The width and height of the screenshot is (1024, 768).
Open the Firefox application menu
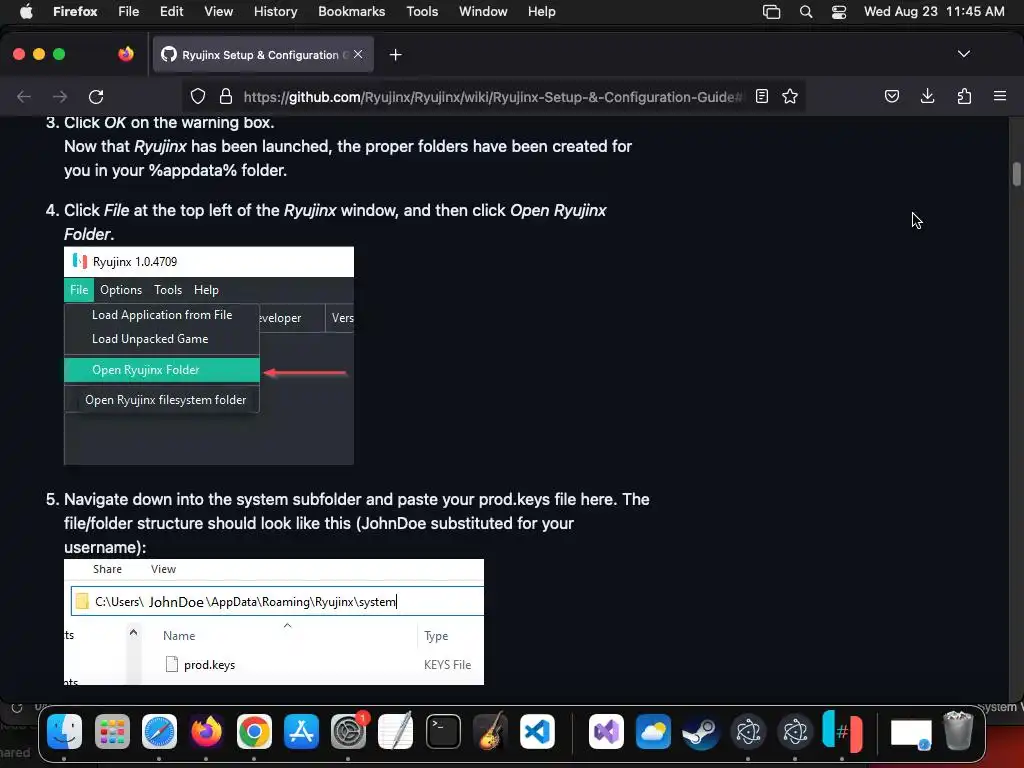pyautogui.click(x=75, y=12)
